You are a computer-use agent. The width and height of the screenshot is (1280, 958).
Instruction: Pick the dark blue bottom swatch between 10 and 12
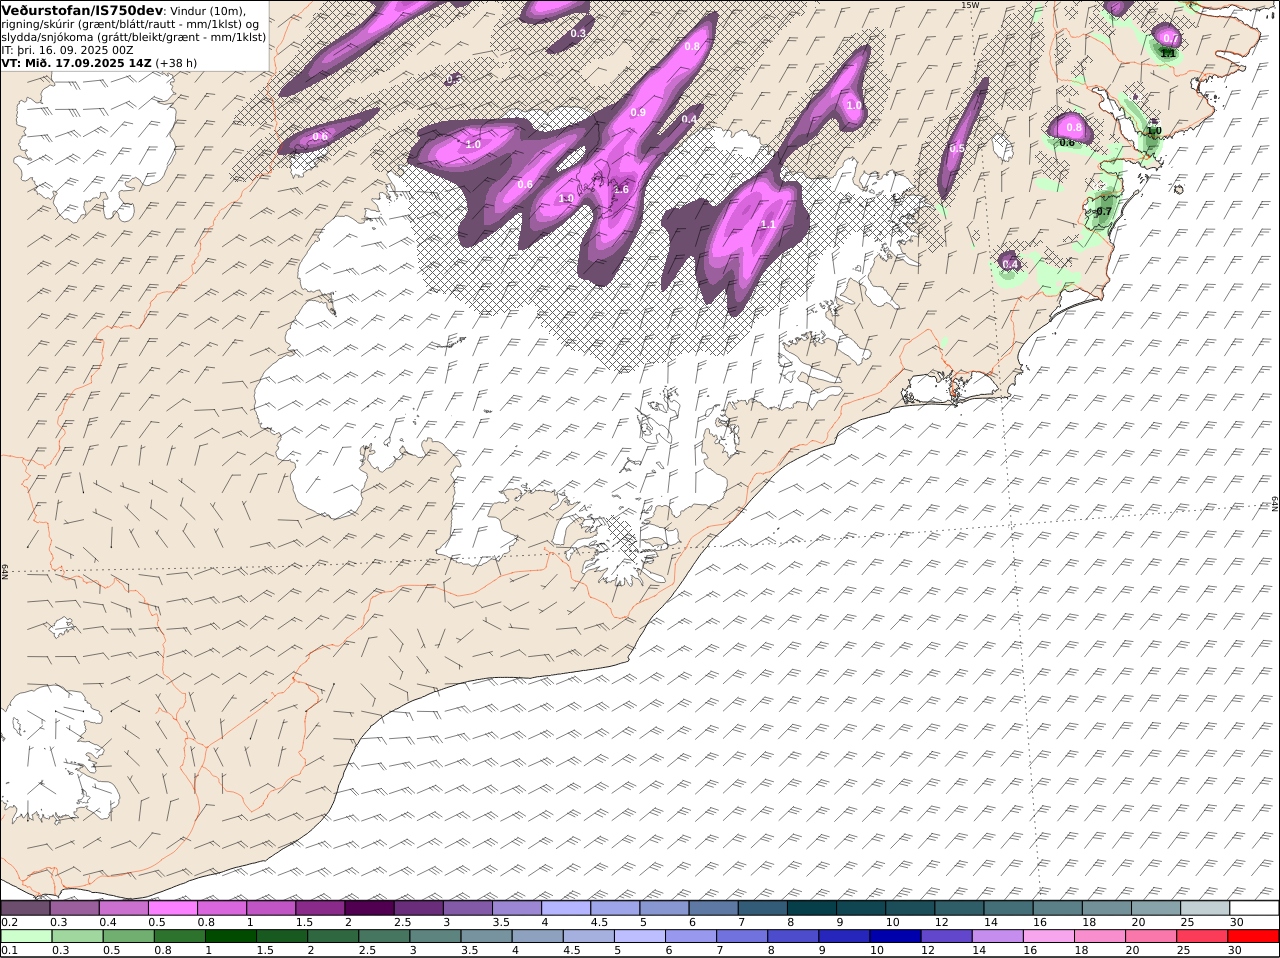(x=896, y=936)
